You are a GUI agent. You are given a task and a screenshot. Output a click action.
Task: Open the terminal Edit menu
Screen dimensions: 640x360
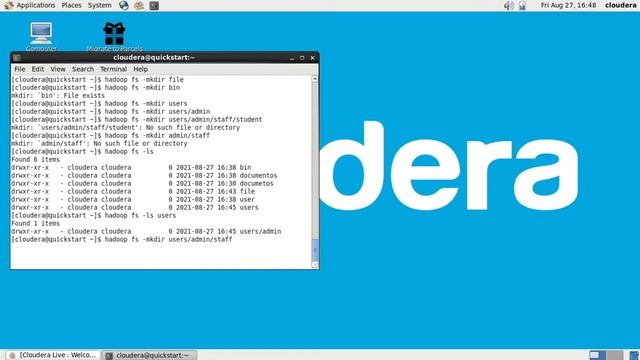click(x=38, y=69)
